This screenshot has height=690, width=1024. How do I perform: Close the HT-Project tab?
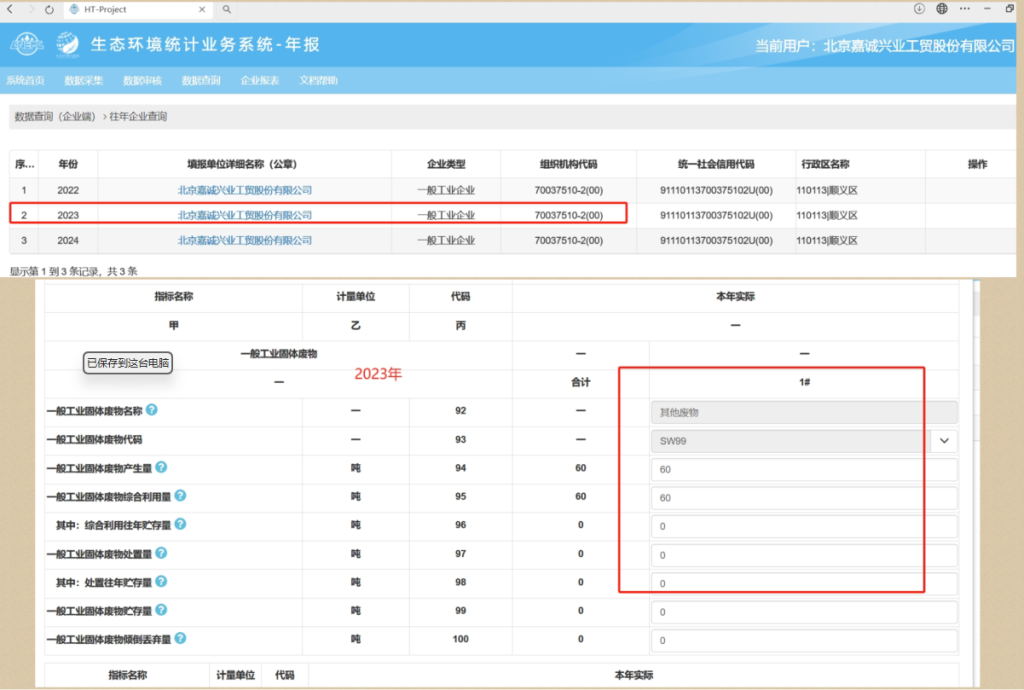coord(204,9)
